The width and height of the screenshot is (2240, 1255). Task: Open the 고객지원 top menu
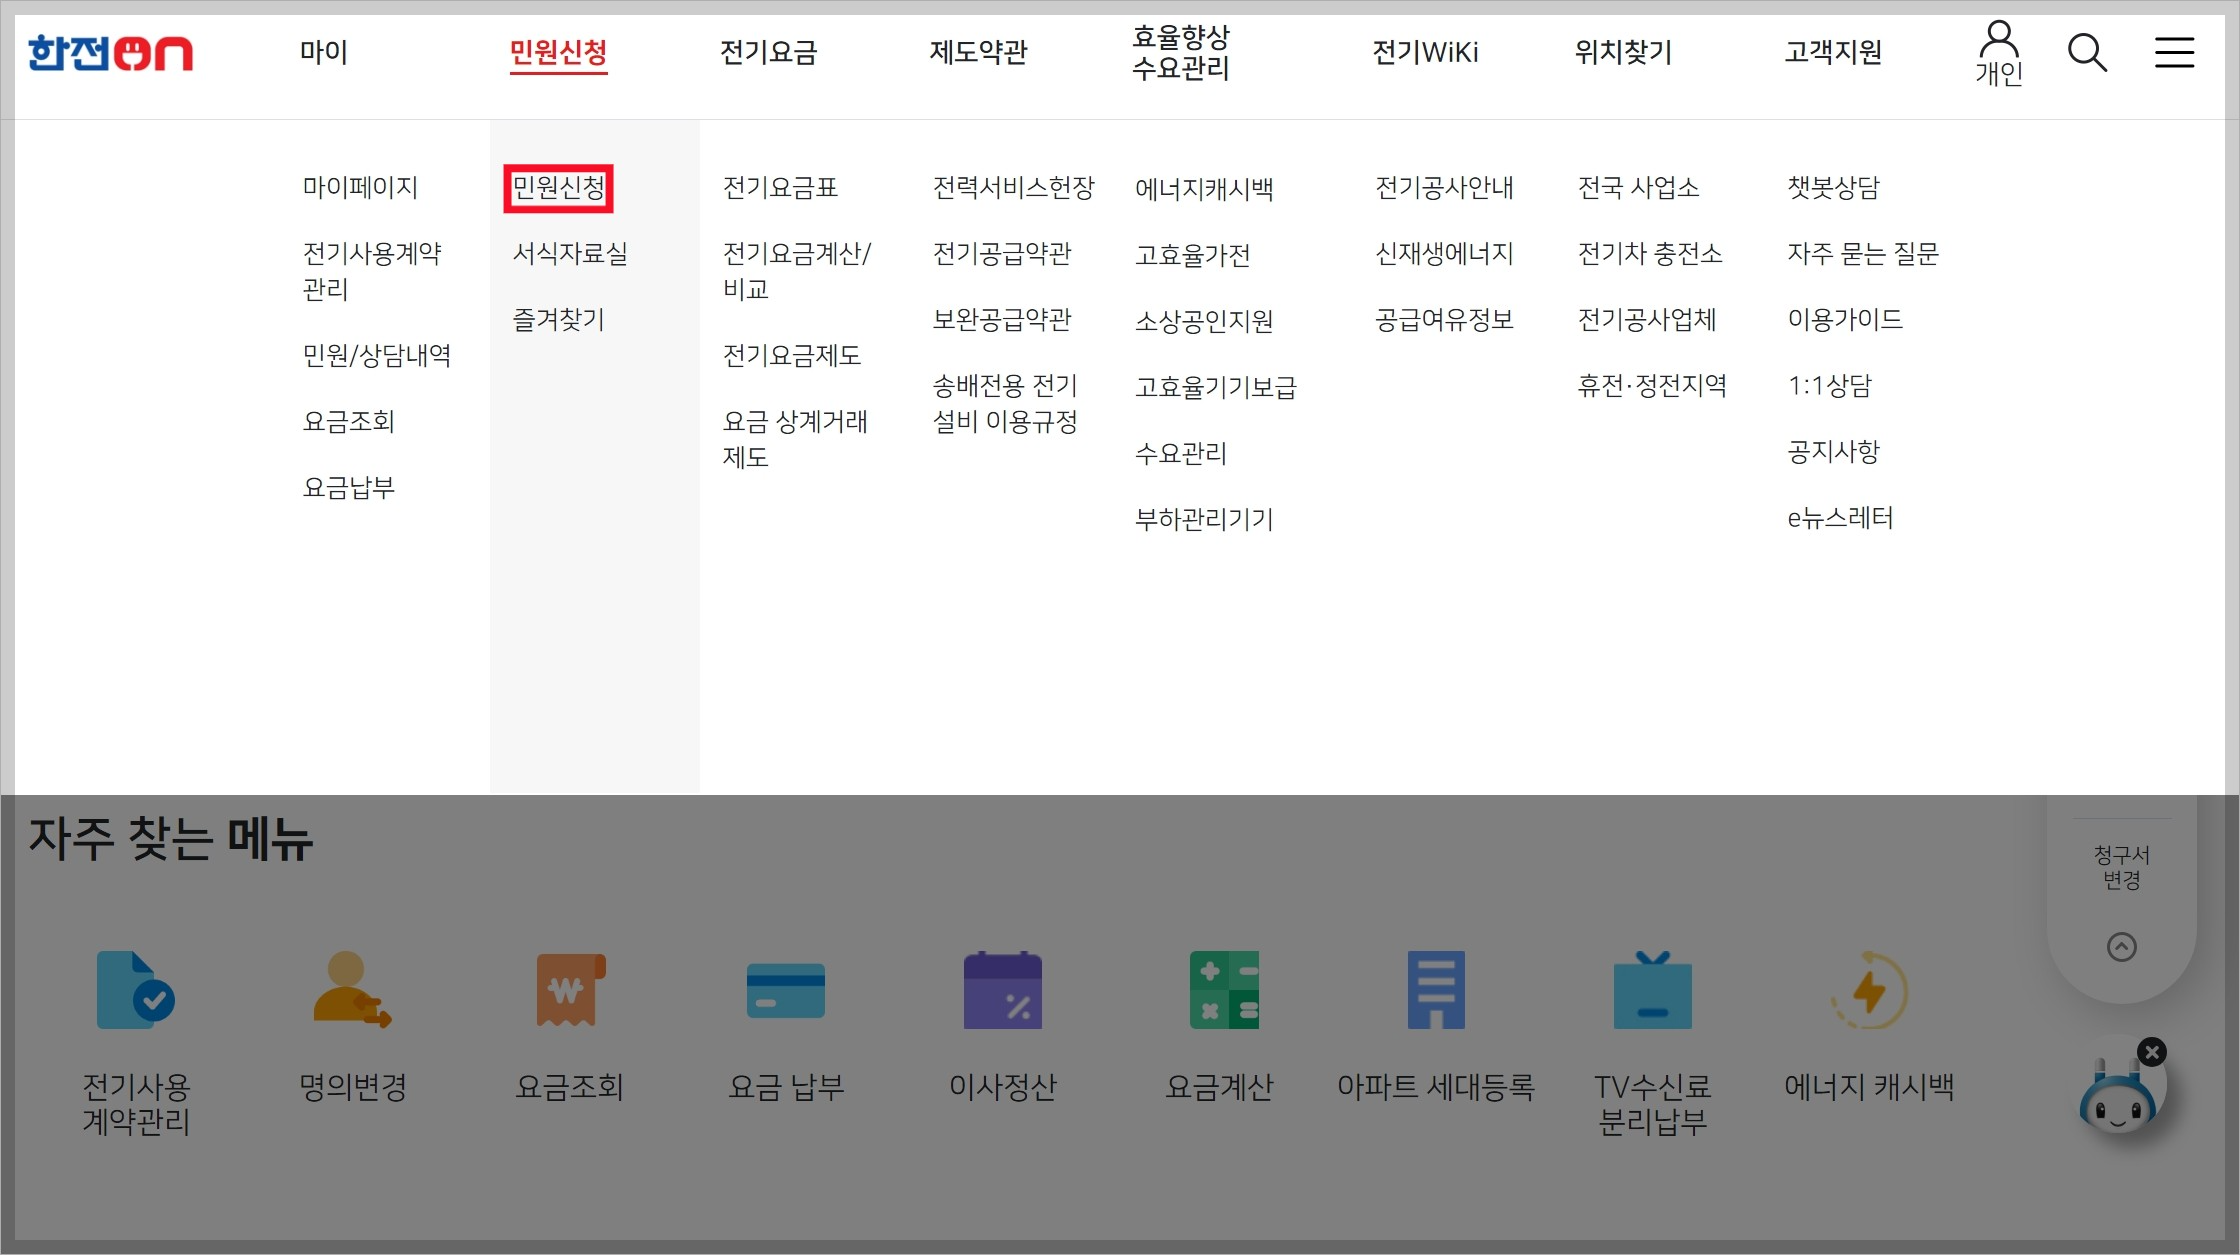(x=1833, y=52)
